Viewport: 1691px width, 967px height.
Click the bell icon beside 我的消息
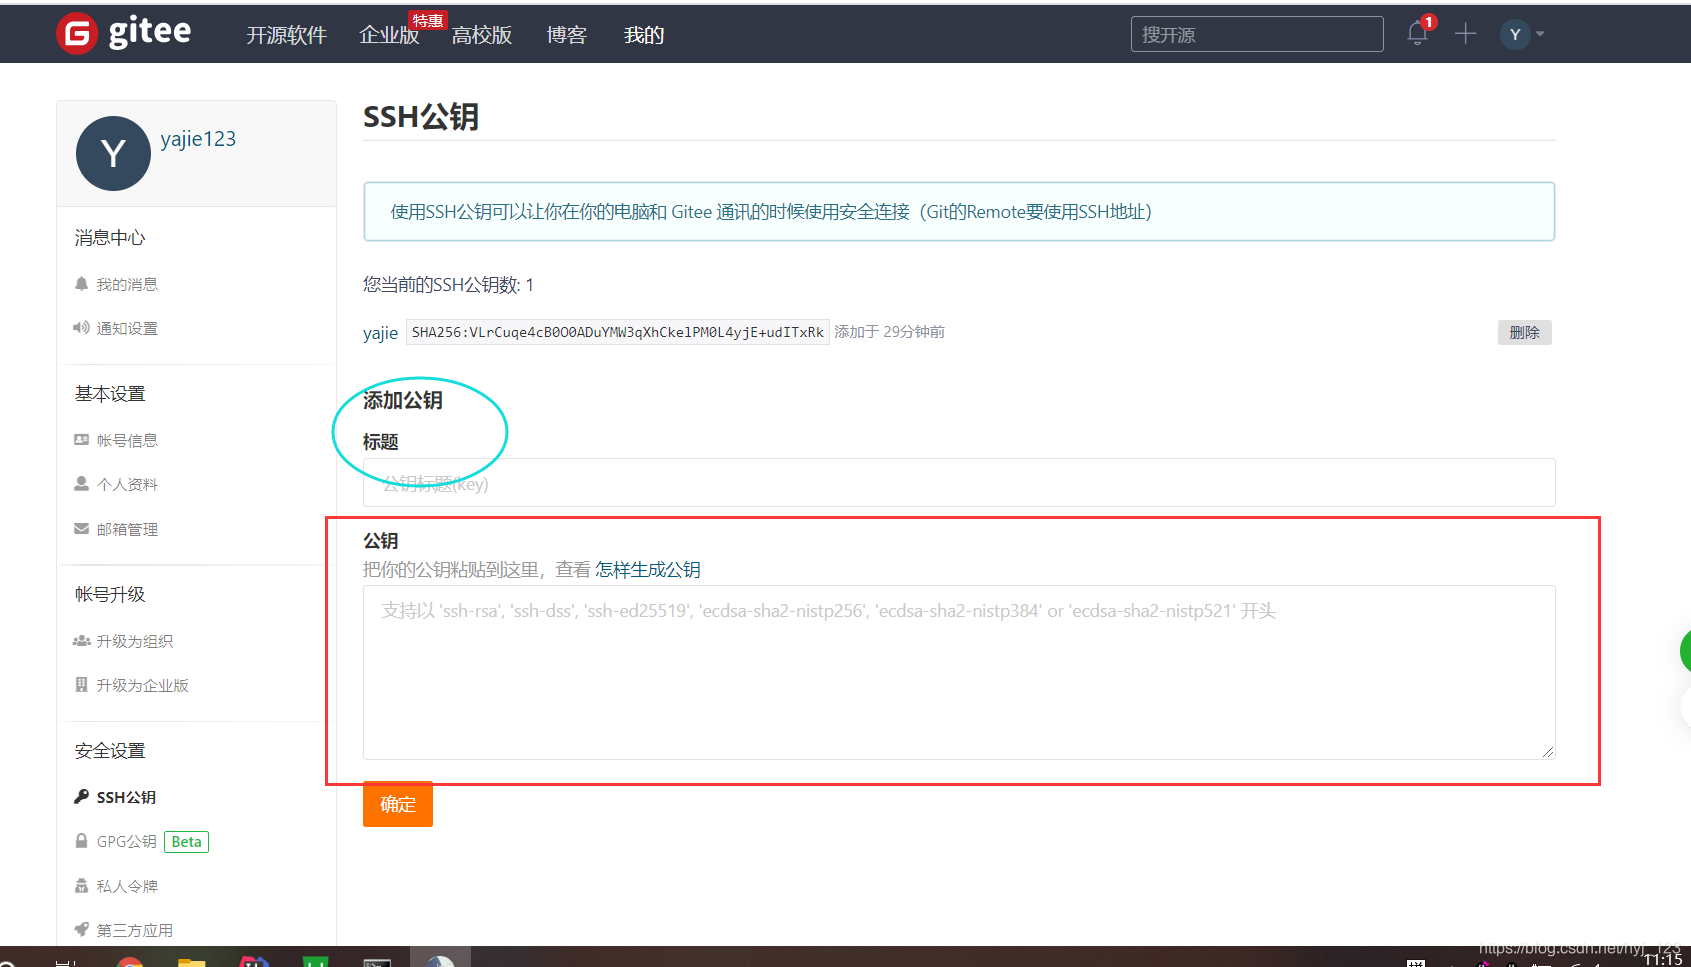(82, 283)
